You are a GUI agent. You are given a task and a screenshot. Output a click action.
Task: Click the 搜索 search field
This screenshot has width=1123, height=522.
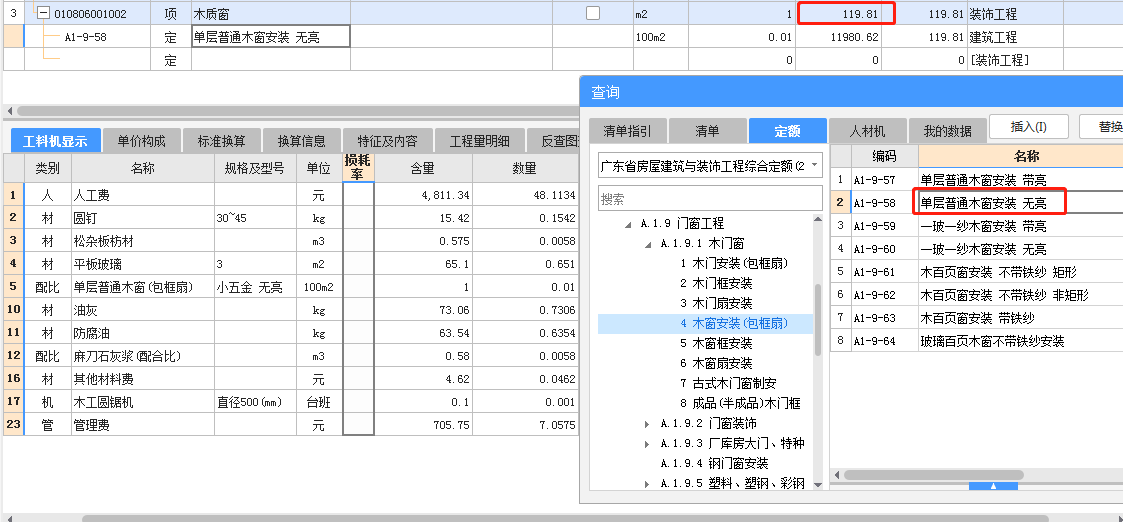click(x=710, y=198)
